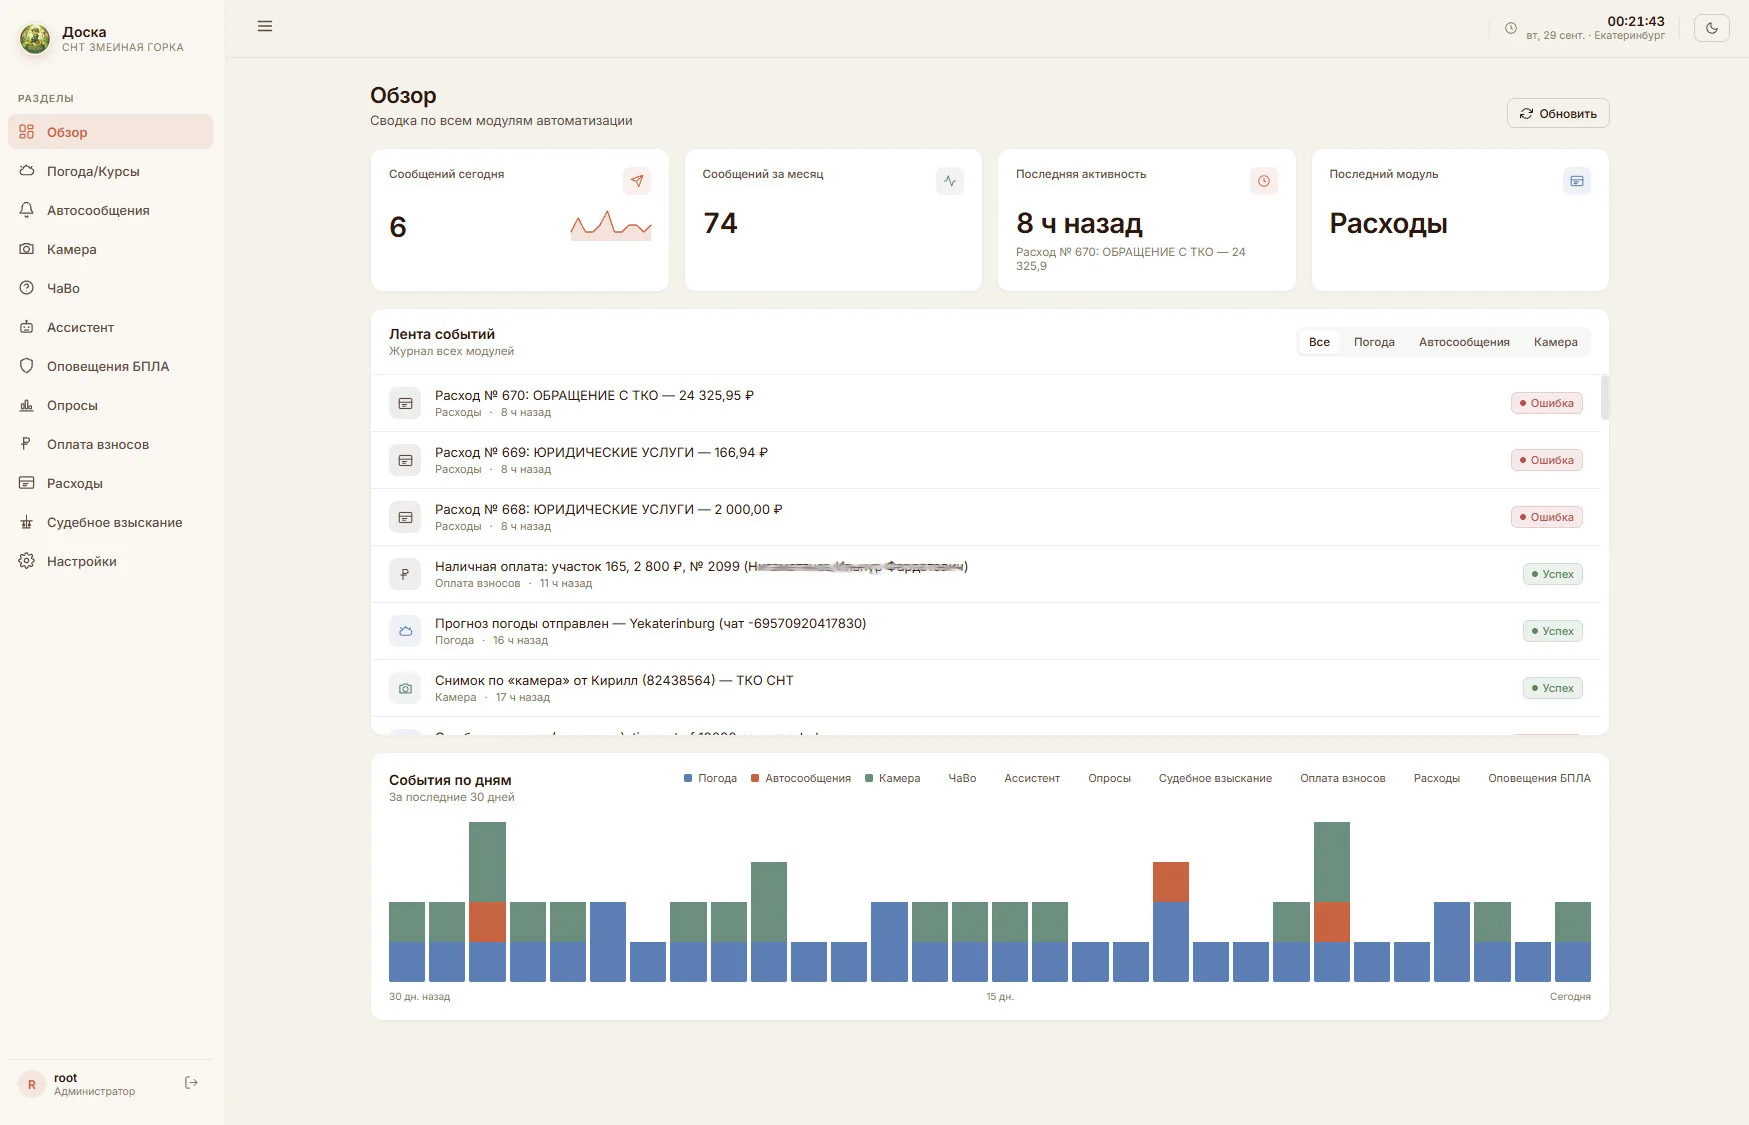
Task: Click the activity pulse icon on Сообщений за месяц
Action: point(950,181)
